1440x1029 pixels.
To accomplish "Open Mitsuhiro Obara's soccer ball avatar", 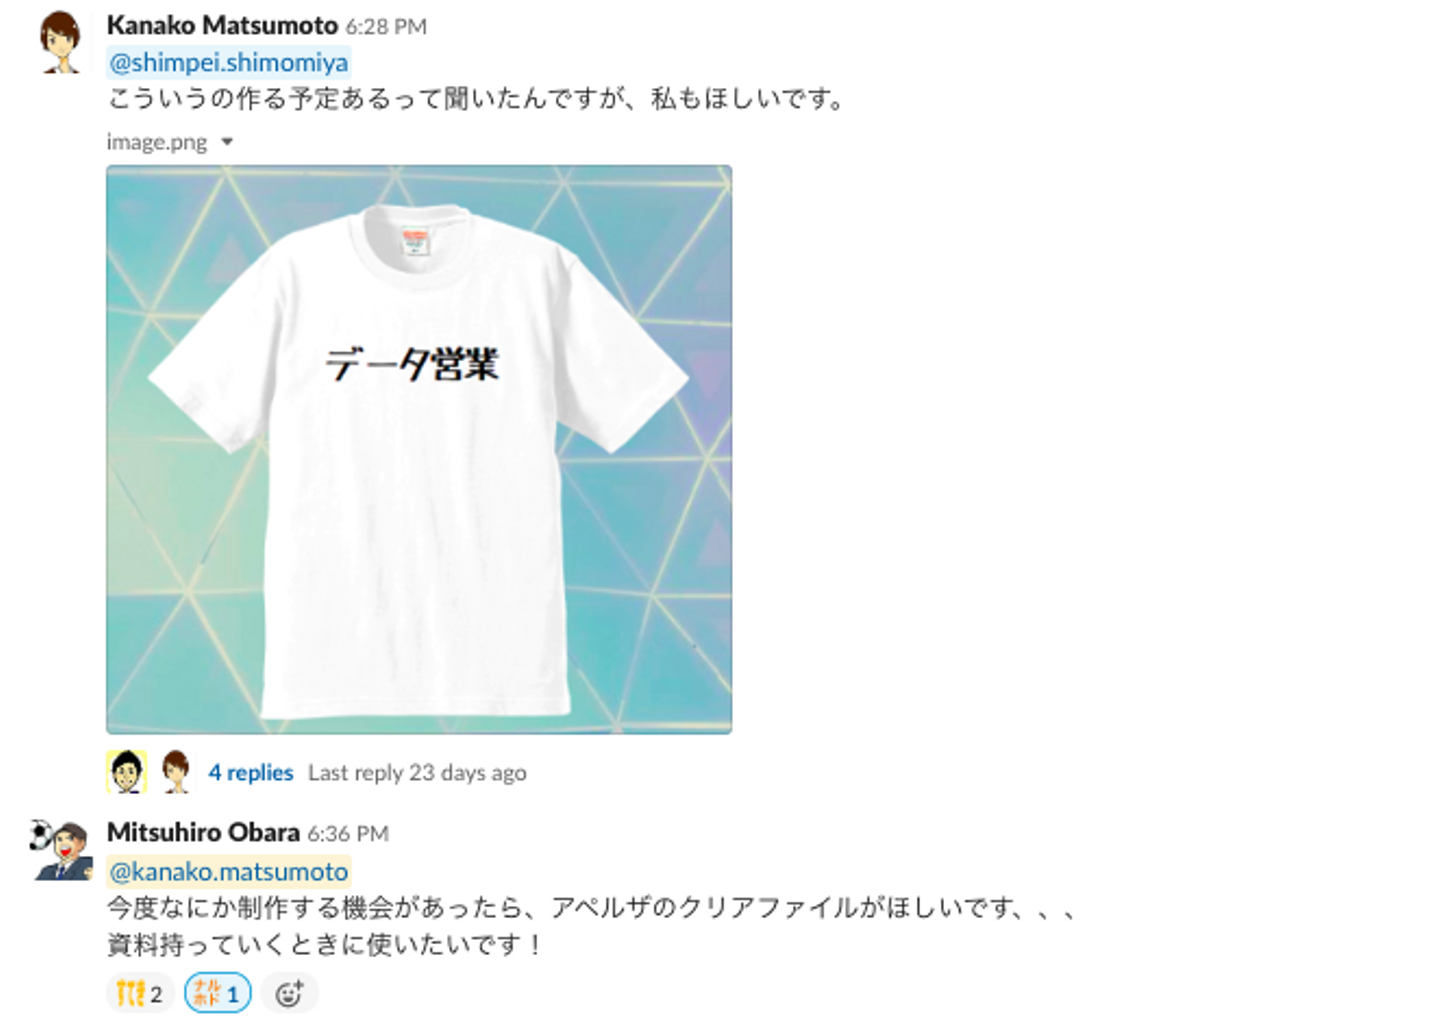I will [x=62, y=851].
